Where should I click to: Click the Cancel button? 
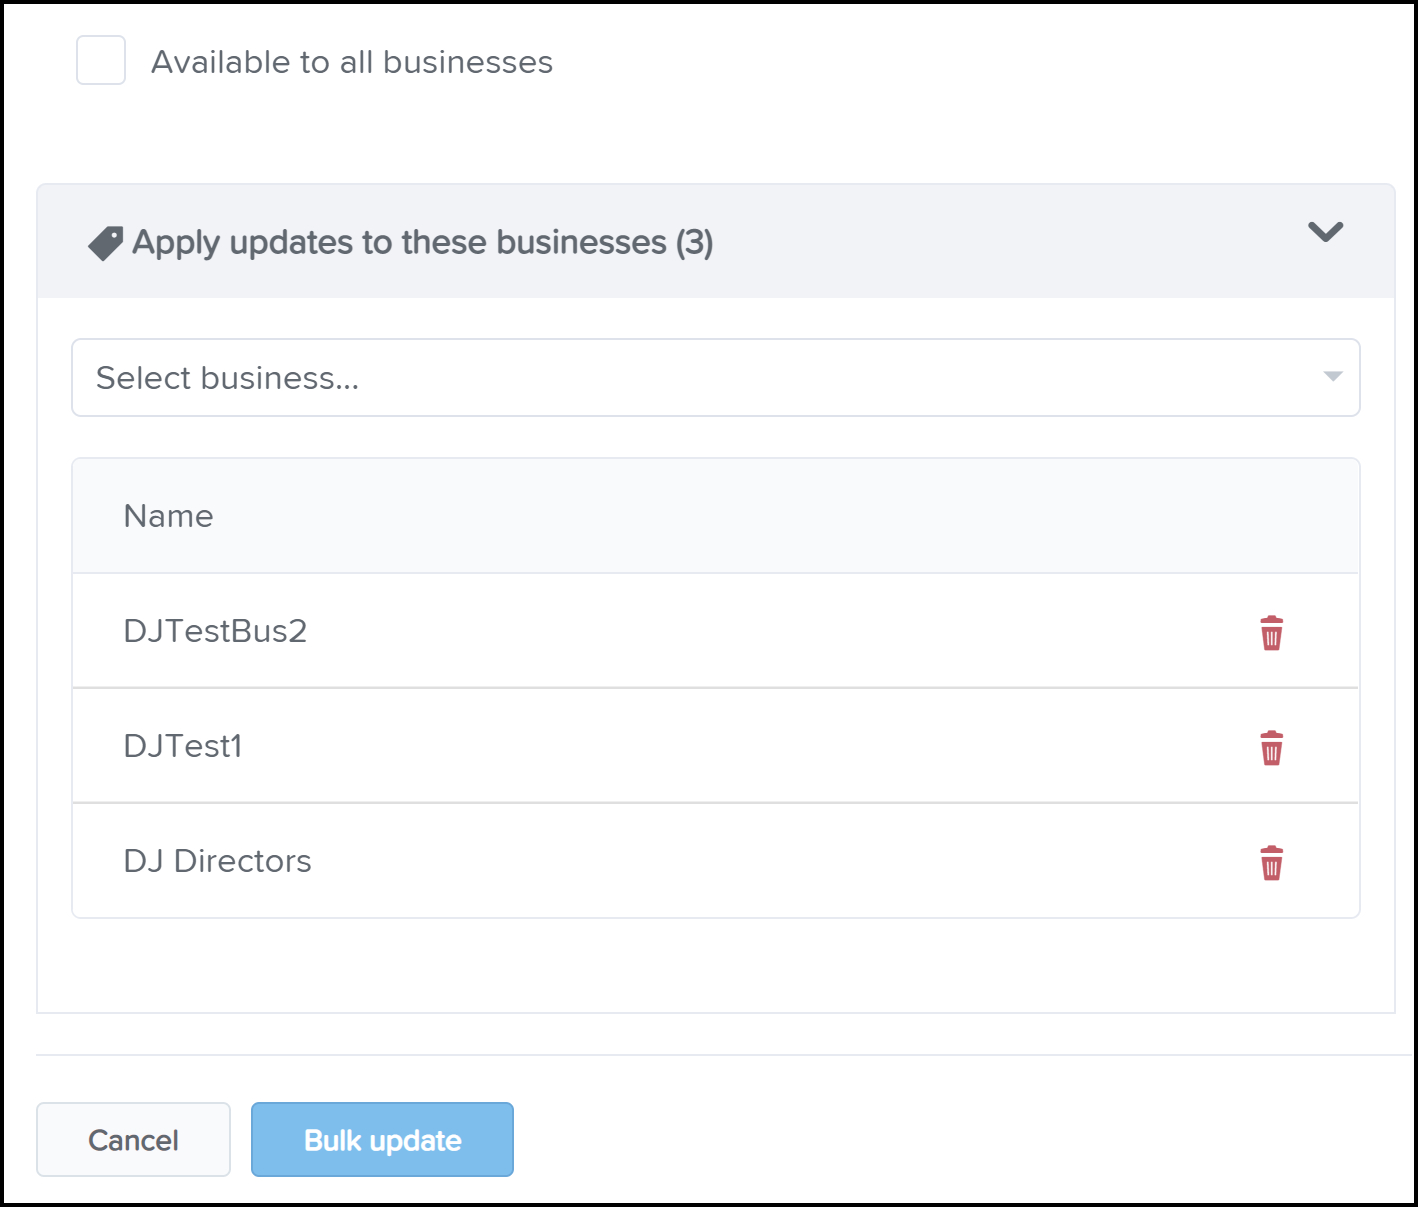pyautogui.click(x=133, y=1140)
